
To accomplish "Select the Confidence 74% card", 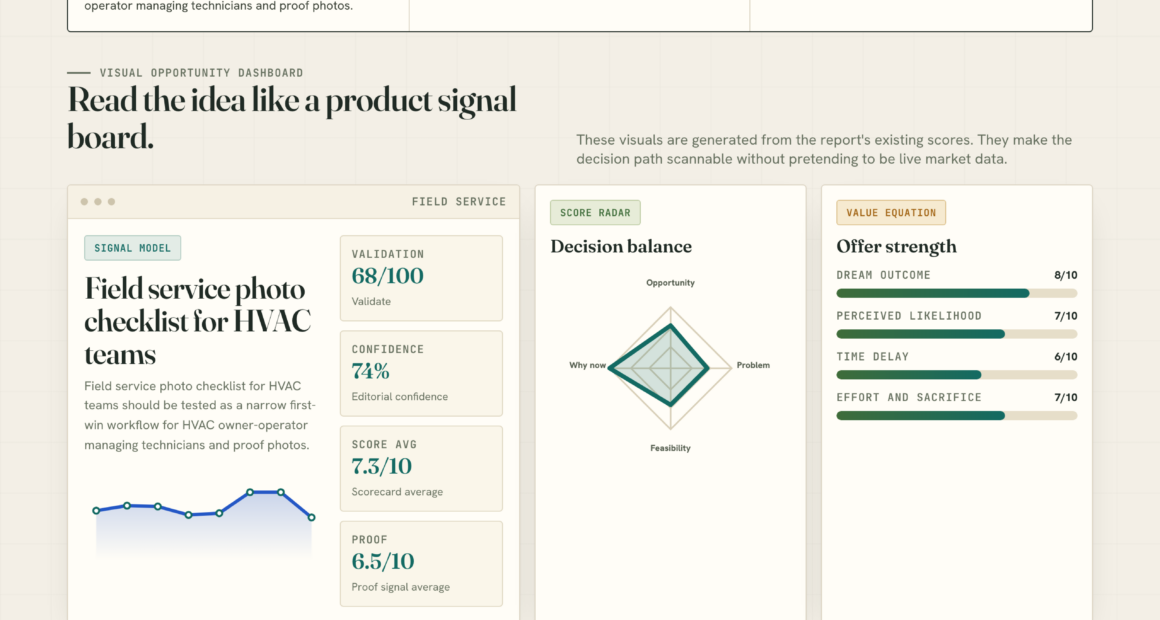I will (x=421, y=374).
